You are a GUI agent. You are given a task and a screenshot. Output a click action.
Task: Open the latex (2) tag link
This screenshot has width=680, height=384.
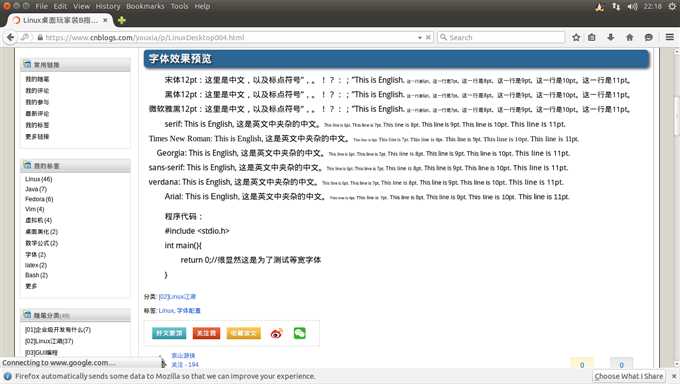click(36, 265)
